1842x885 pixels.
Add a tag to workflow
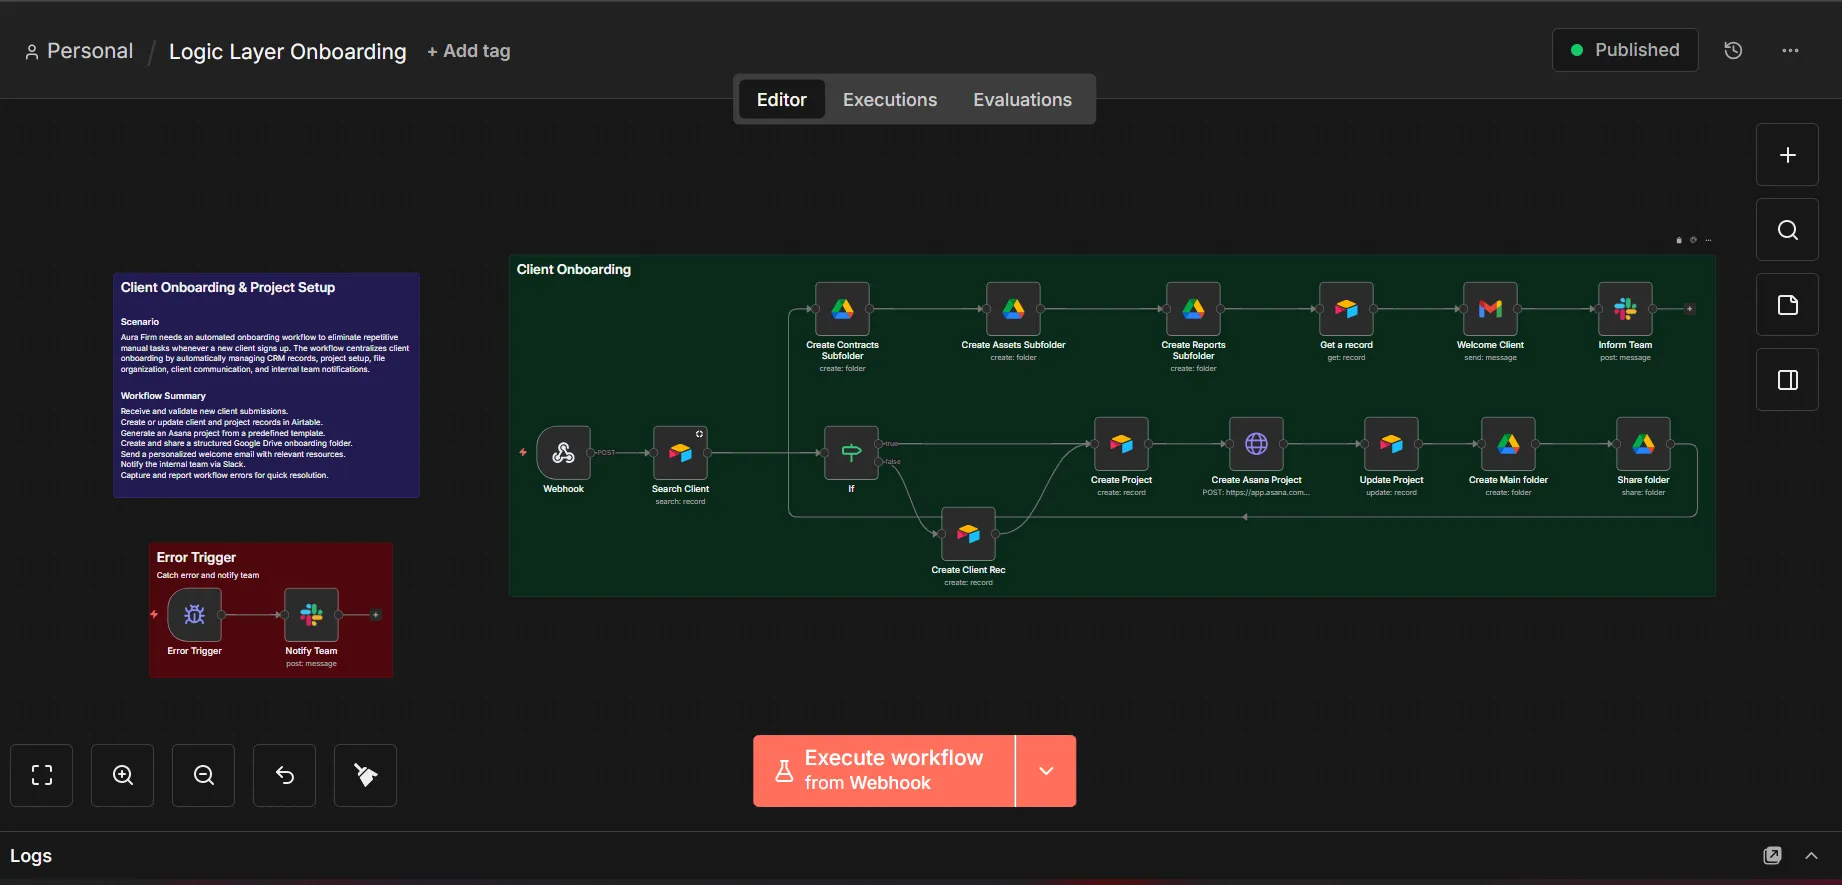click(x=469, y=51)
